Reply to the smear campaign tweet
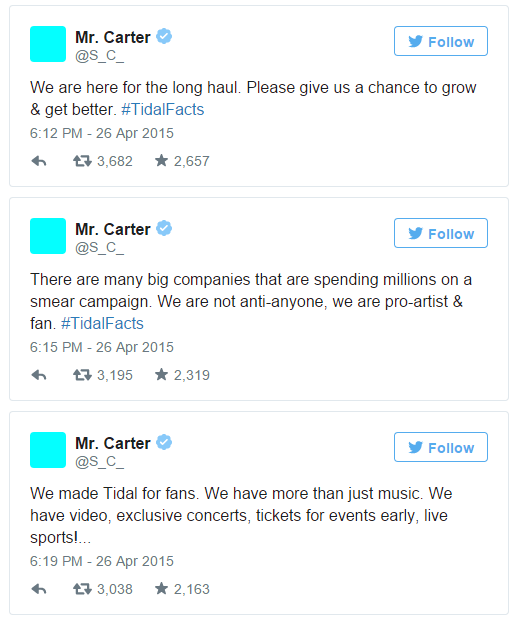The height and width of the screenshot is (622, 518). [x=39, y=375]
